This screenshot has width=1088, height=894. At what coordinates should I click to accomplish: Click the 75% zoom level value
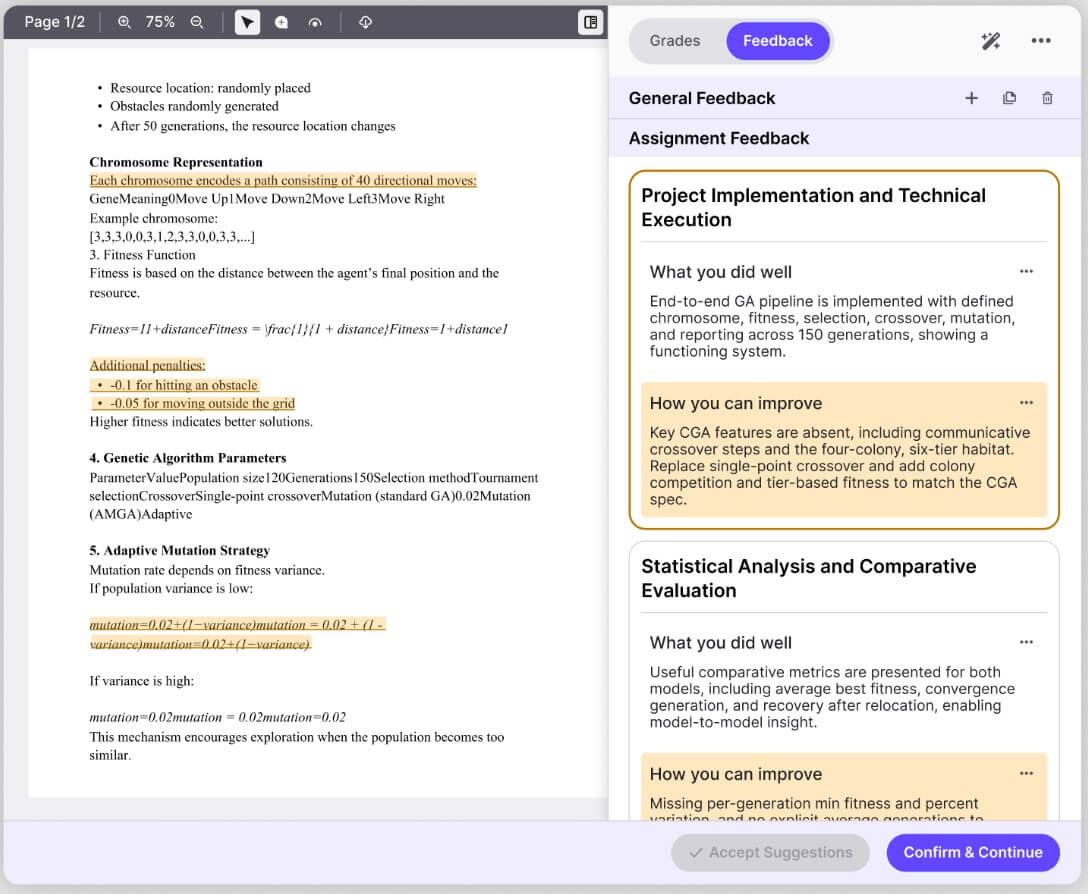tap(160, 22)
